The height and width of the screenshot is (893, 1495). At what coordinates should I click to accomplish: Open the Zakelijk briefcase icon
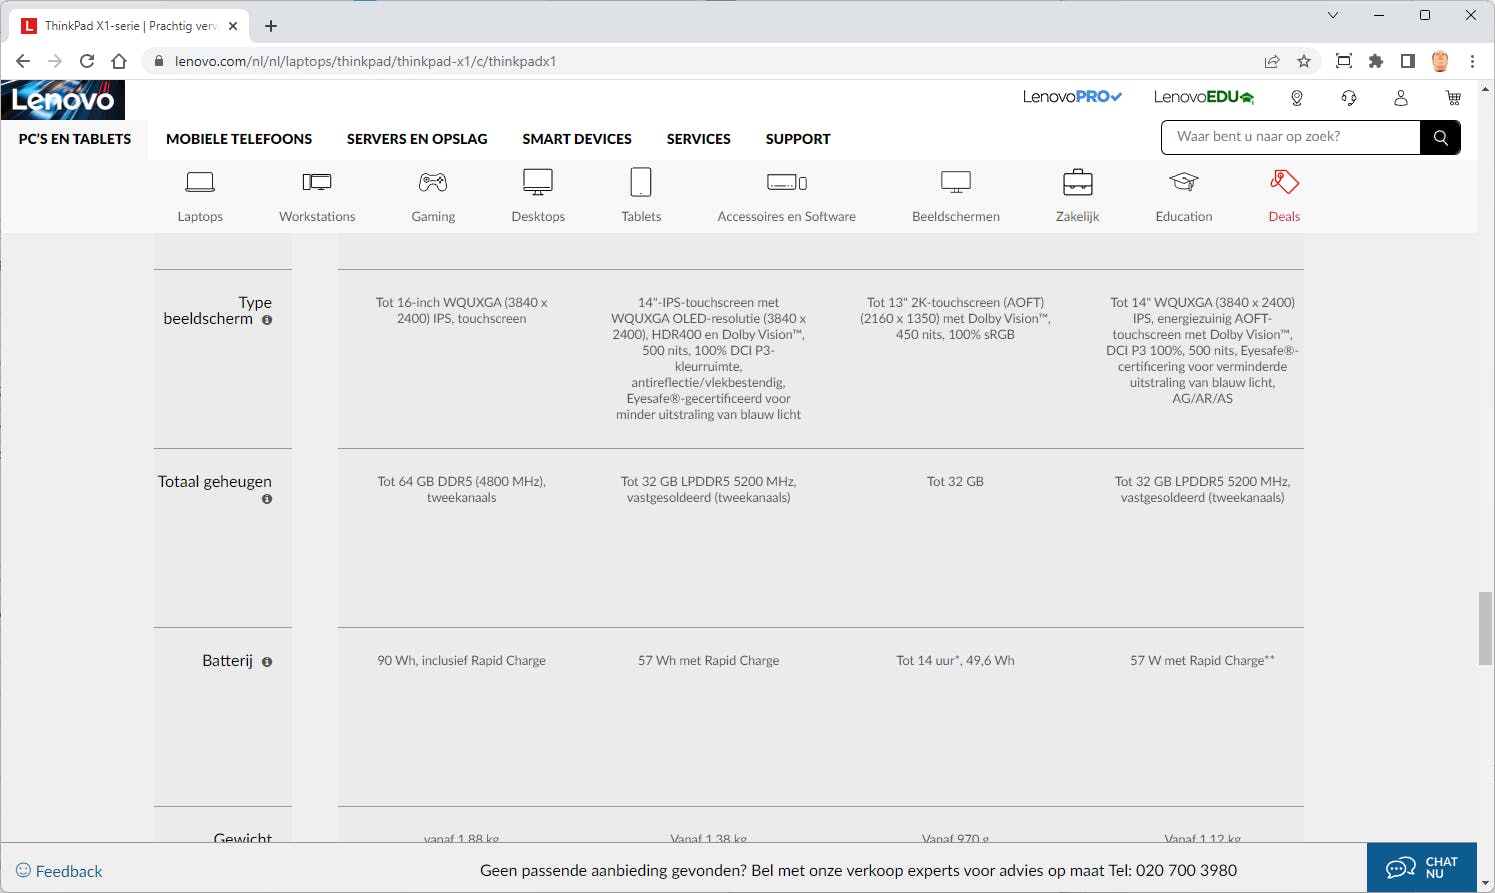tap(1078, 182)
